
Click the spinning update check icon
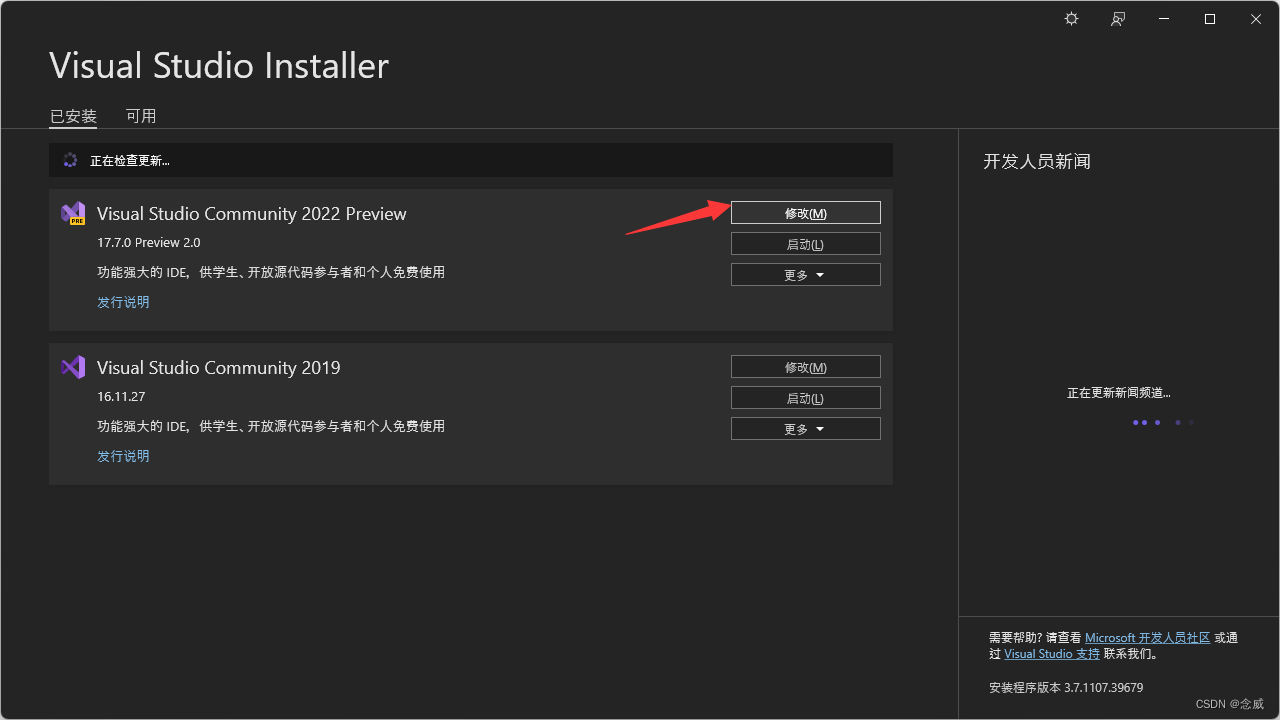[x=70, y=160]
